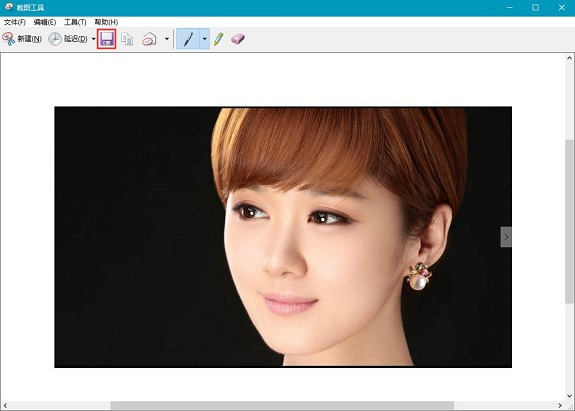Click the Save Snip floppy disk icon
This screenshot has height=411, width=575.
pos(107,39)
